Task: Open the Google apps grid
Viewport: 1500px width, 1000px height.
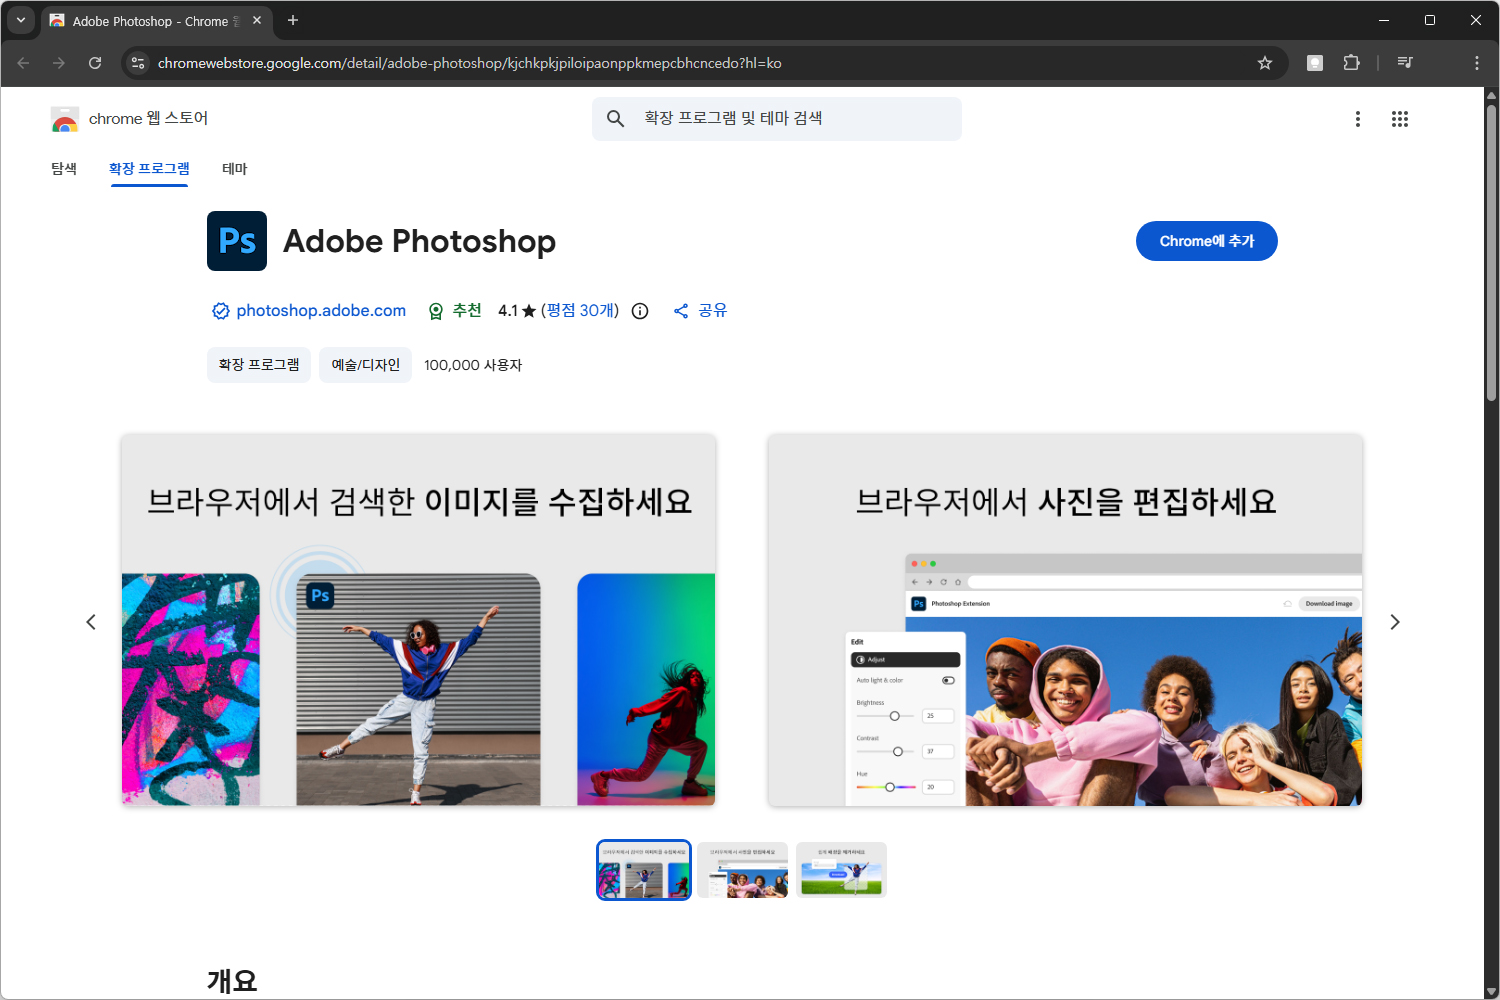Action: (1400, 119)
